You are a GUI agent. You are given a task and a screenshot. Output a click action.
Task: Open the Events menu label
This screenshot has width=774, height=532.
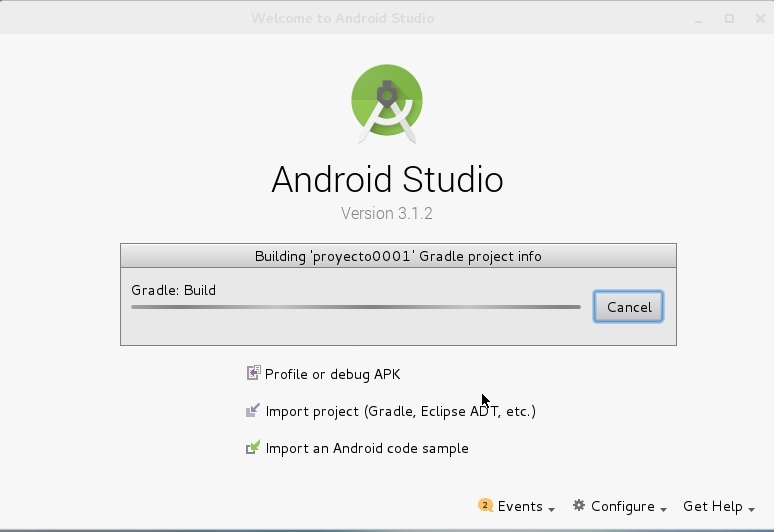(x=520, y=507)
